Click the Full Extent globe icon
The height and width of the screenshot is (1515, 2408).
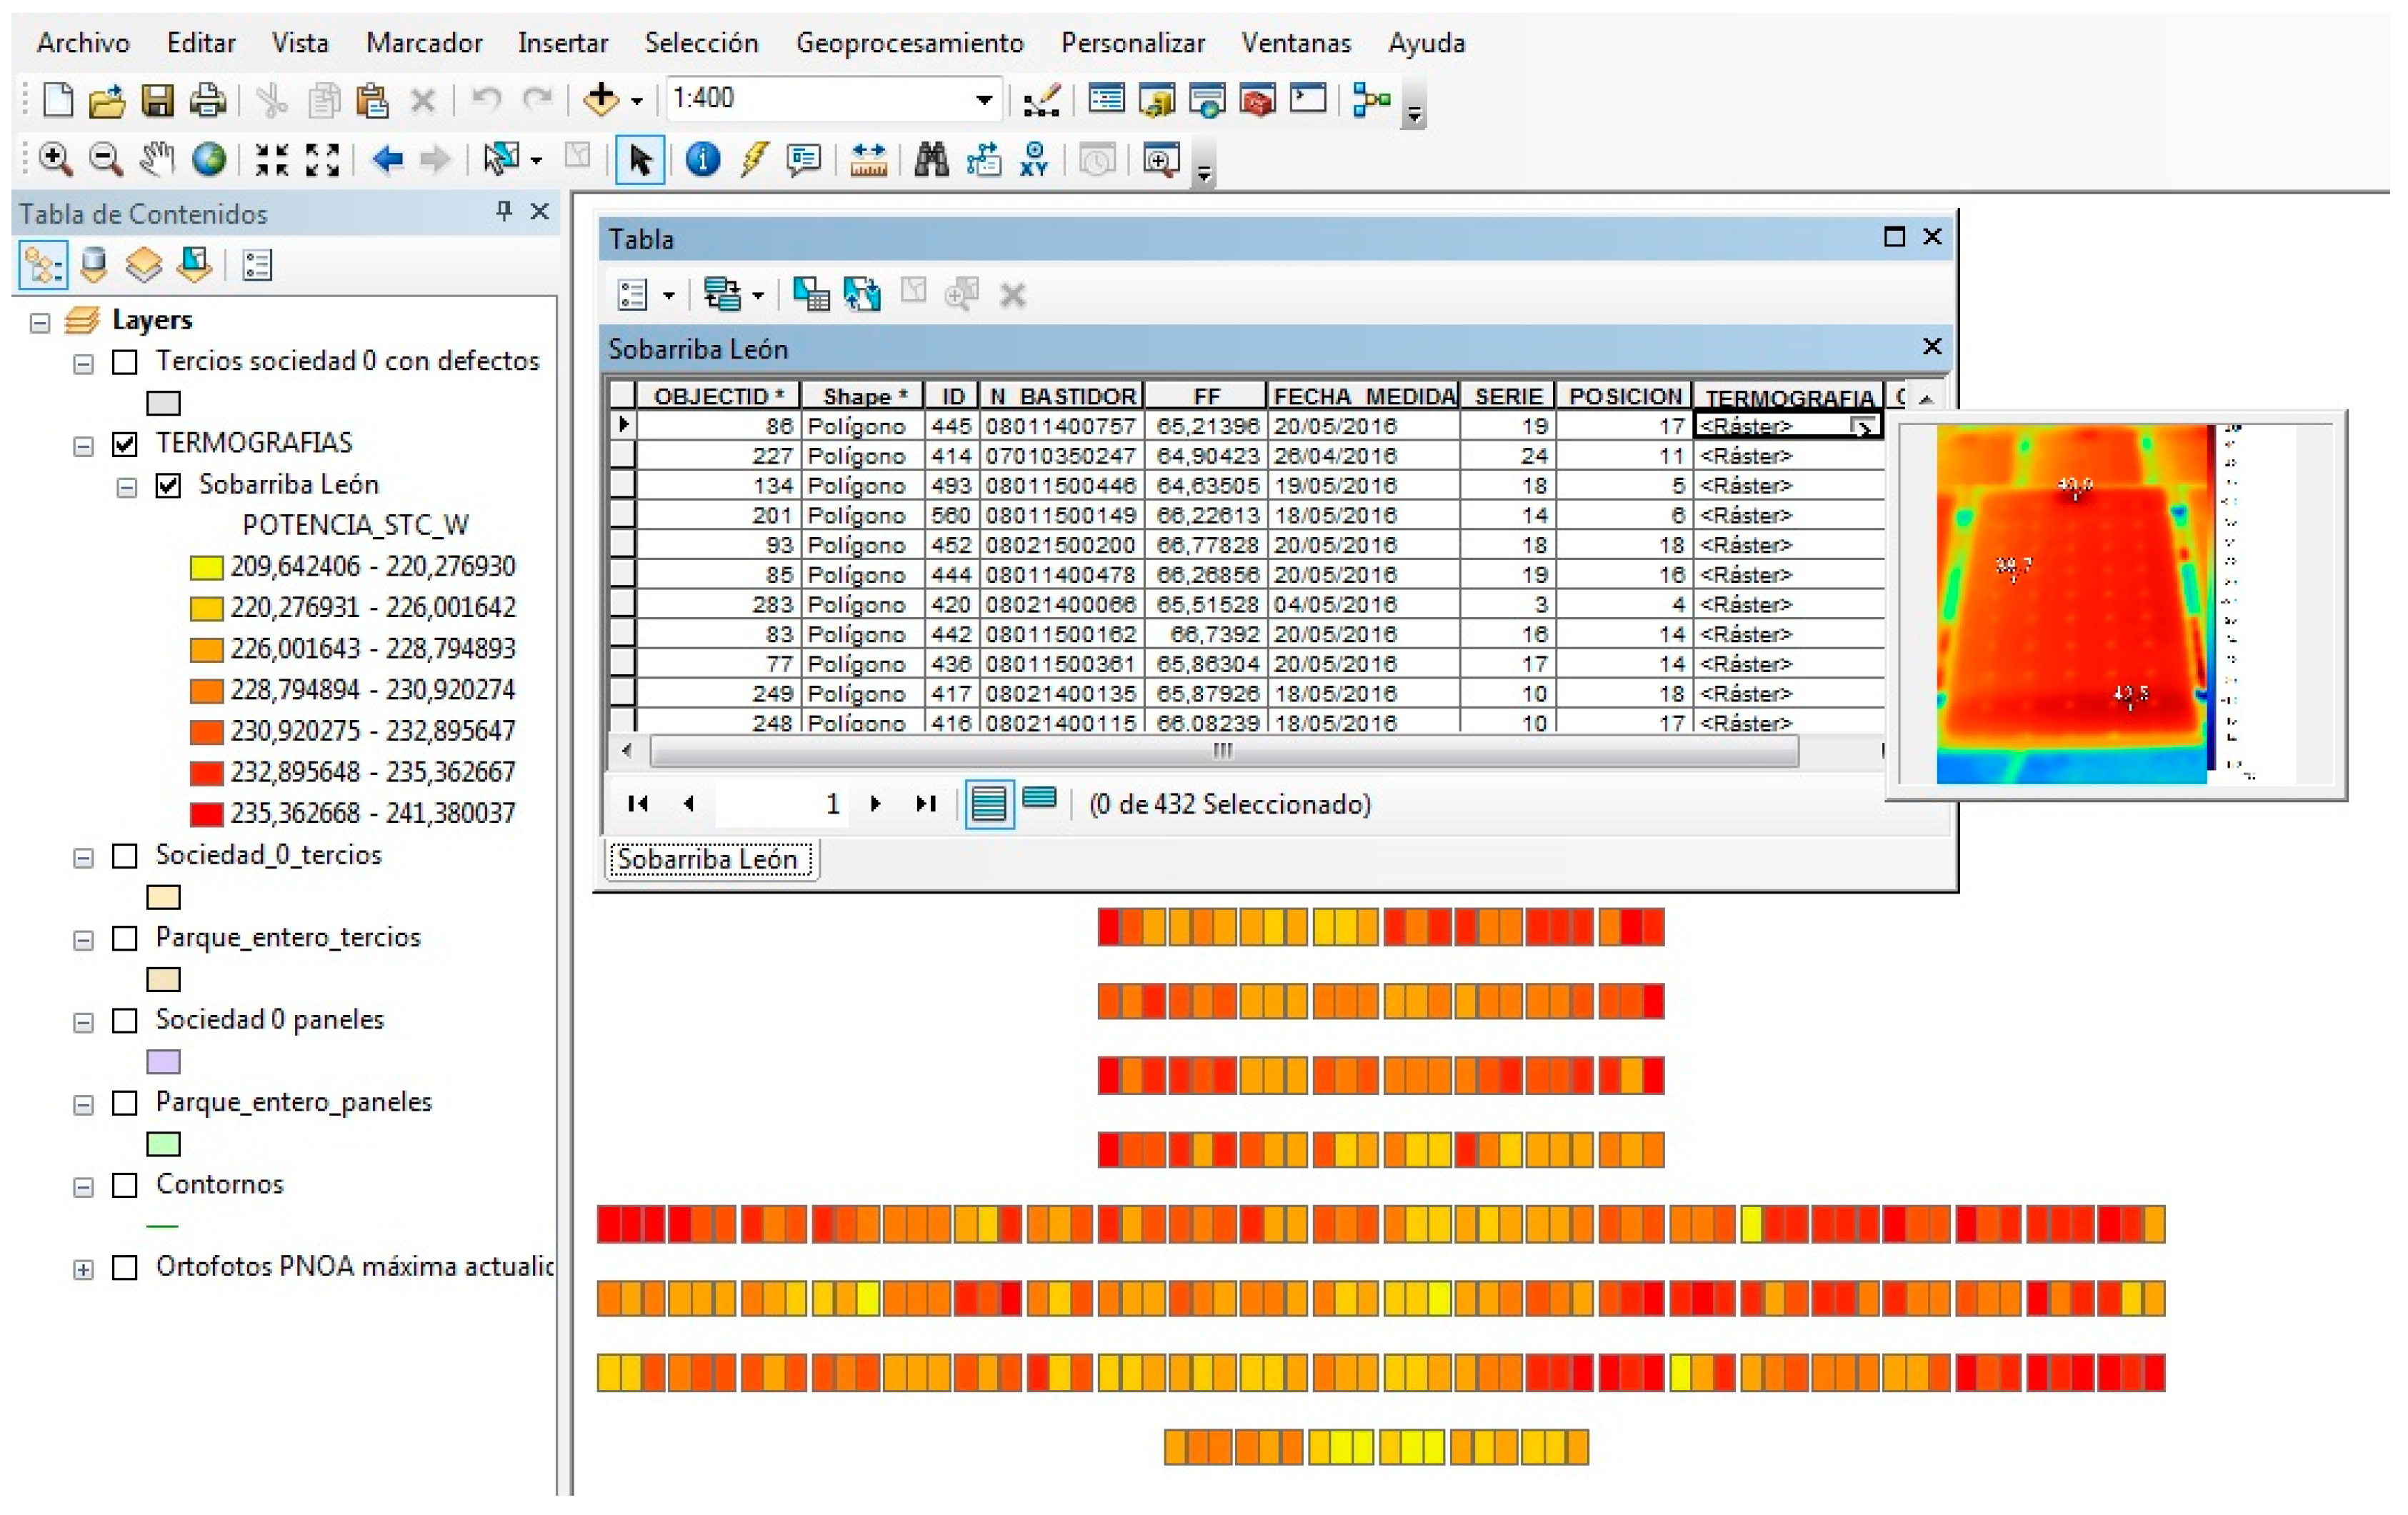pyautogui.click(x=209, y=159)
